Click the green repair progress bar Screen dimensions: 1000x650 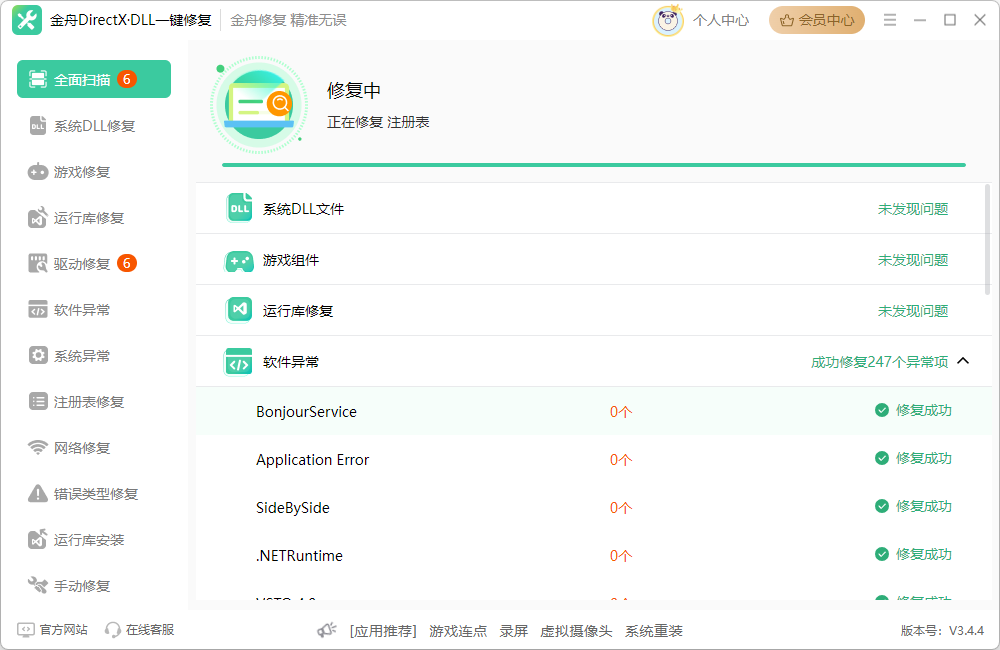click(x=595, y=163)
